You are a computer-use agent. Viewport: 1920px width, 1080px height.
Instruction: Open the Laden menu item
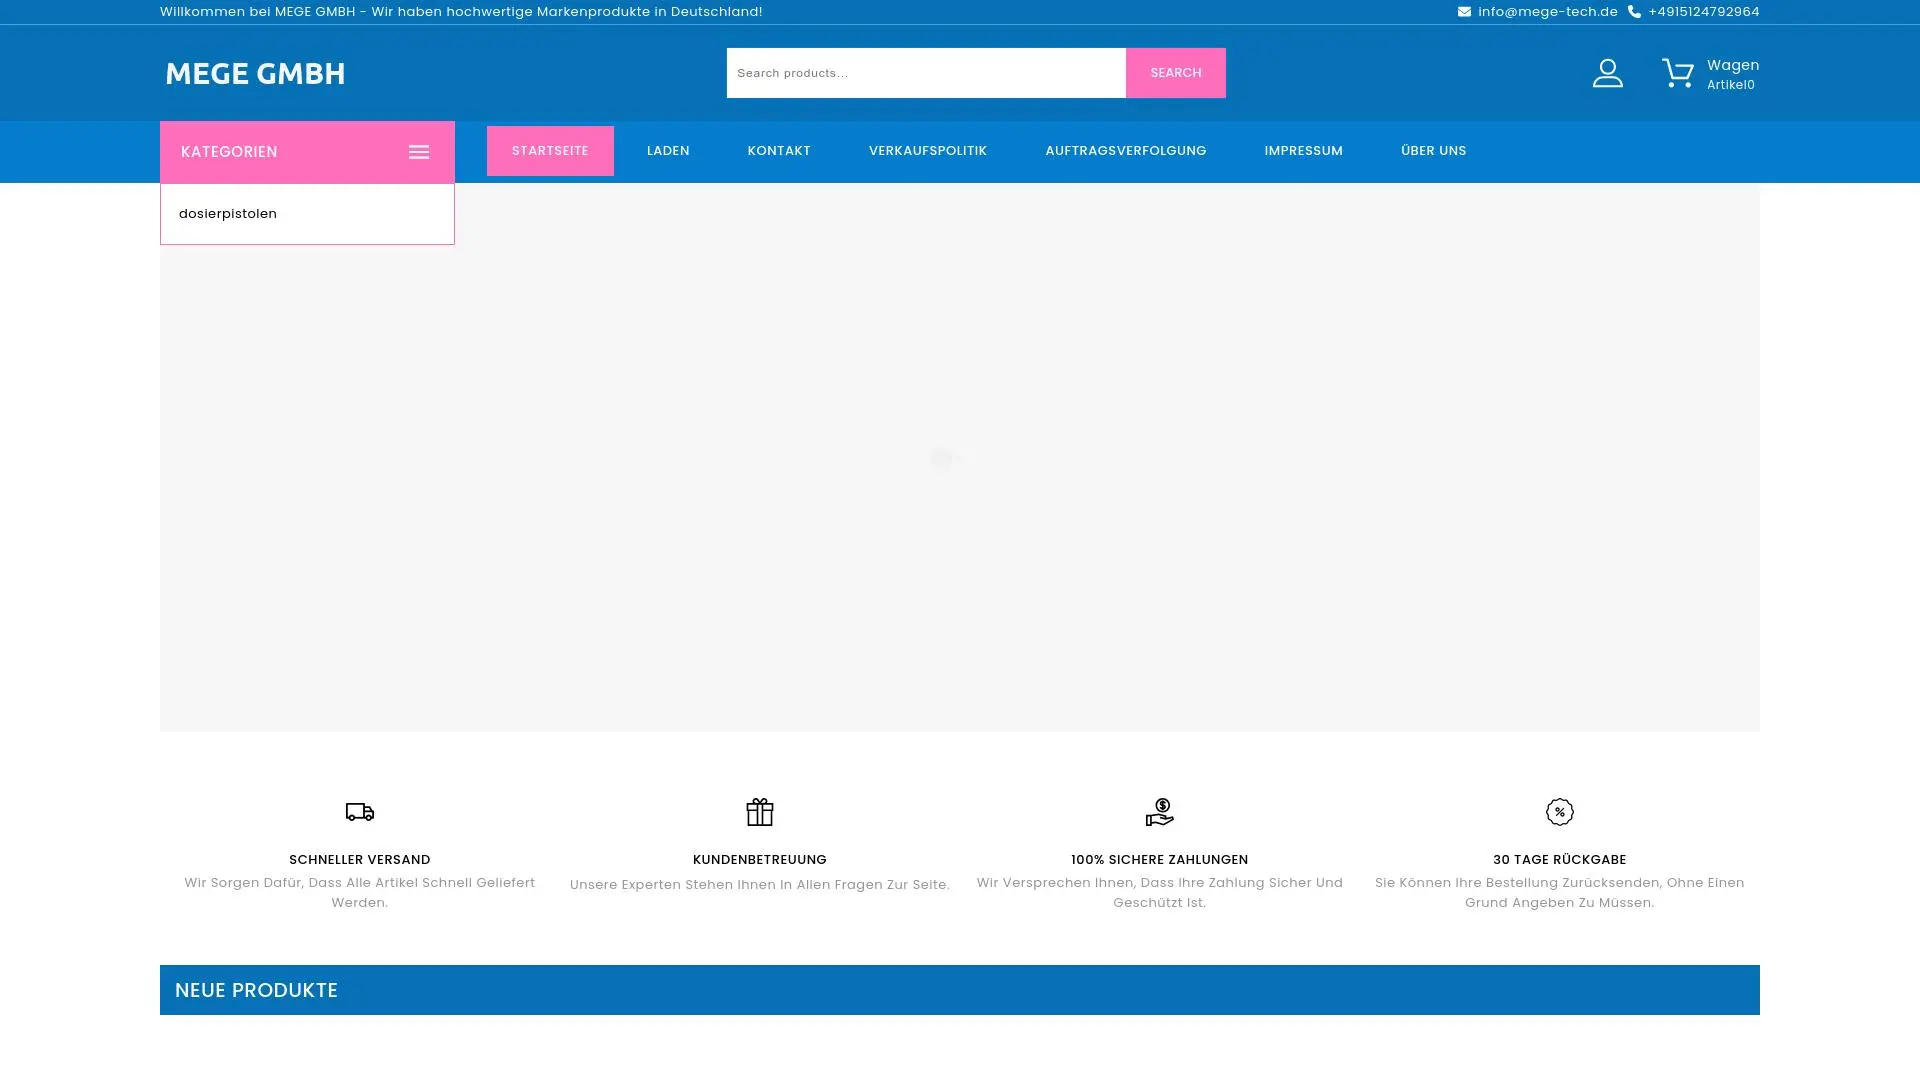(668, 151)
